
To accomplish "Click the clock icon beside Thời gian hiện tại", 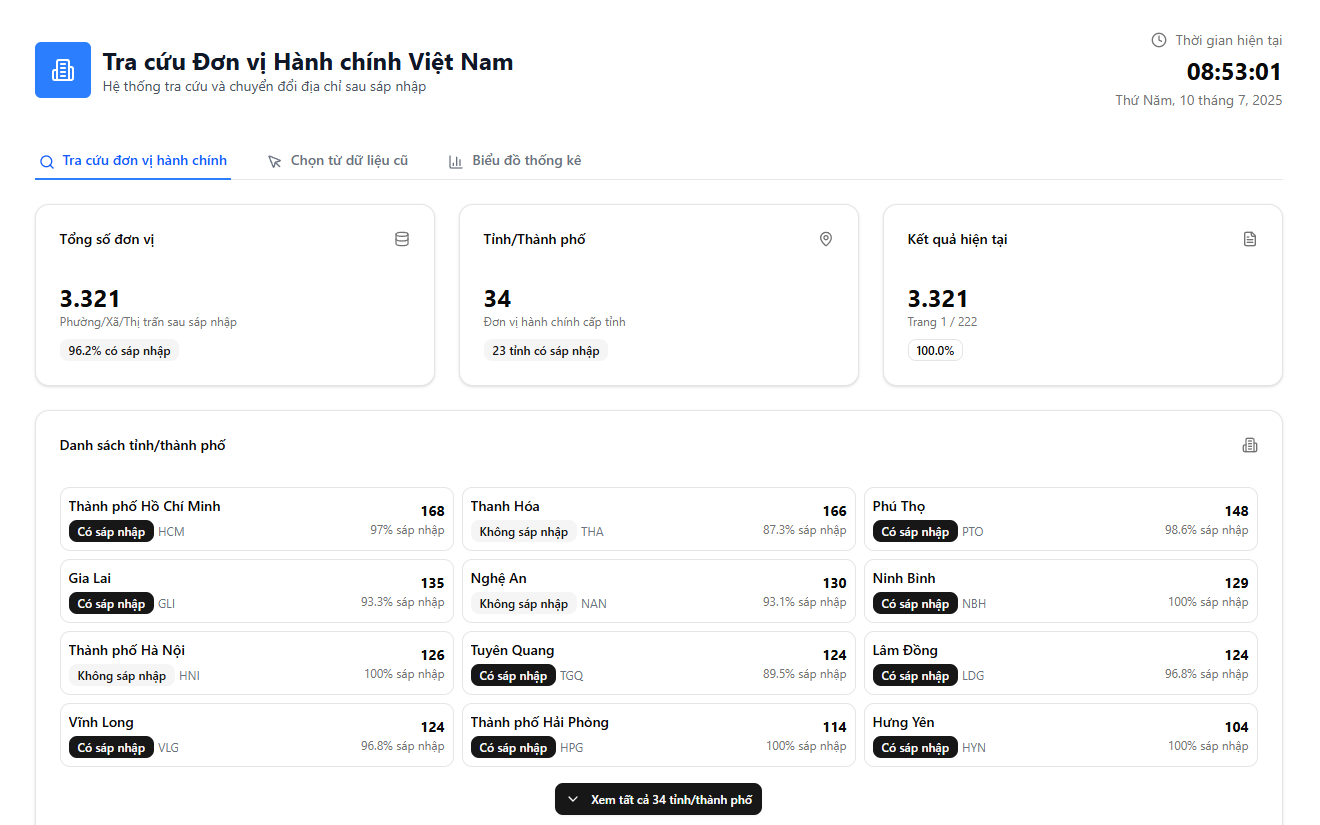I will pyautogui.click(x=1159, y=40).
